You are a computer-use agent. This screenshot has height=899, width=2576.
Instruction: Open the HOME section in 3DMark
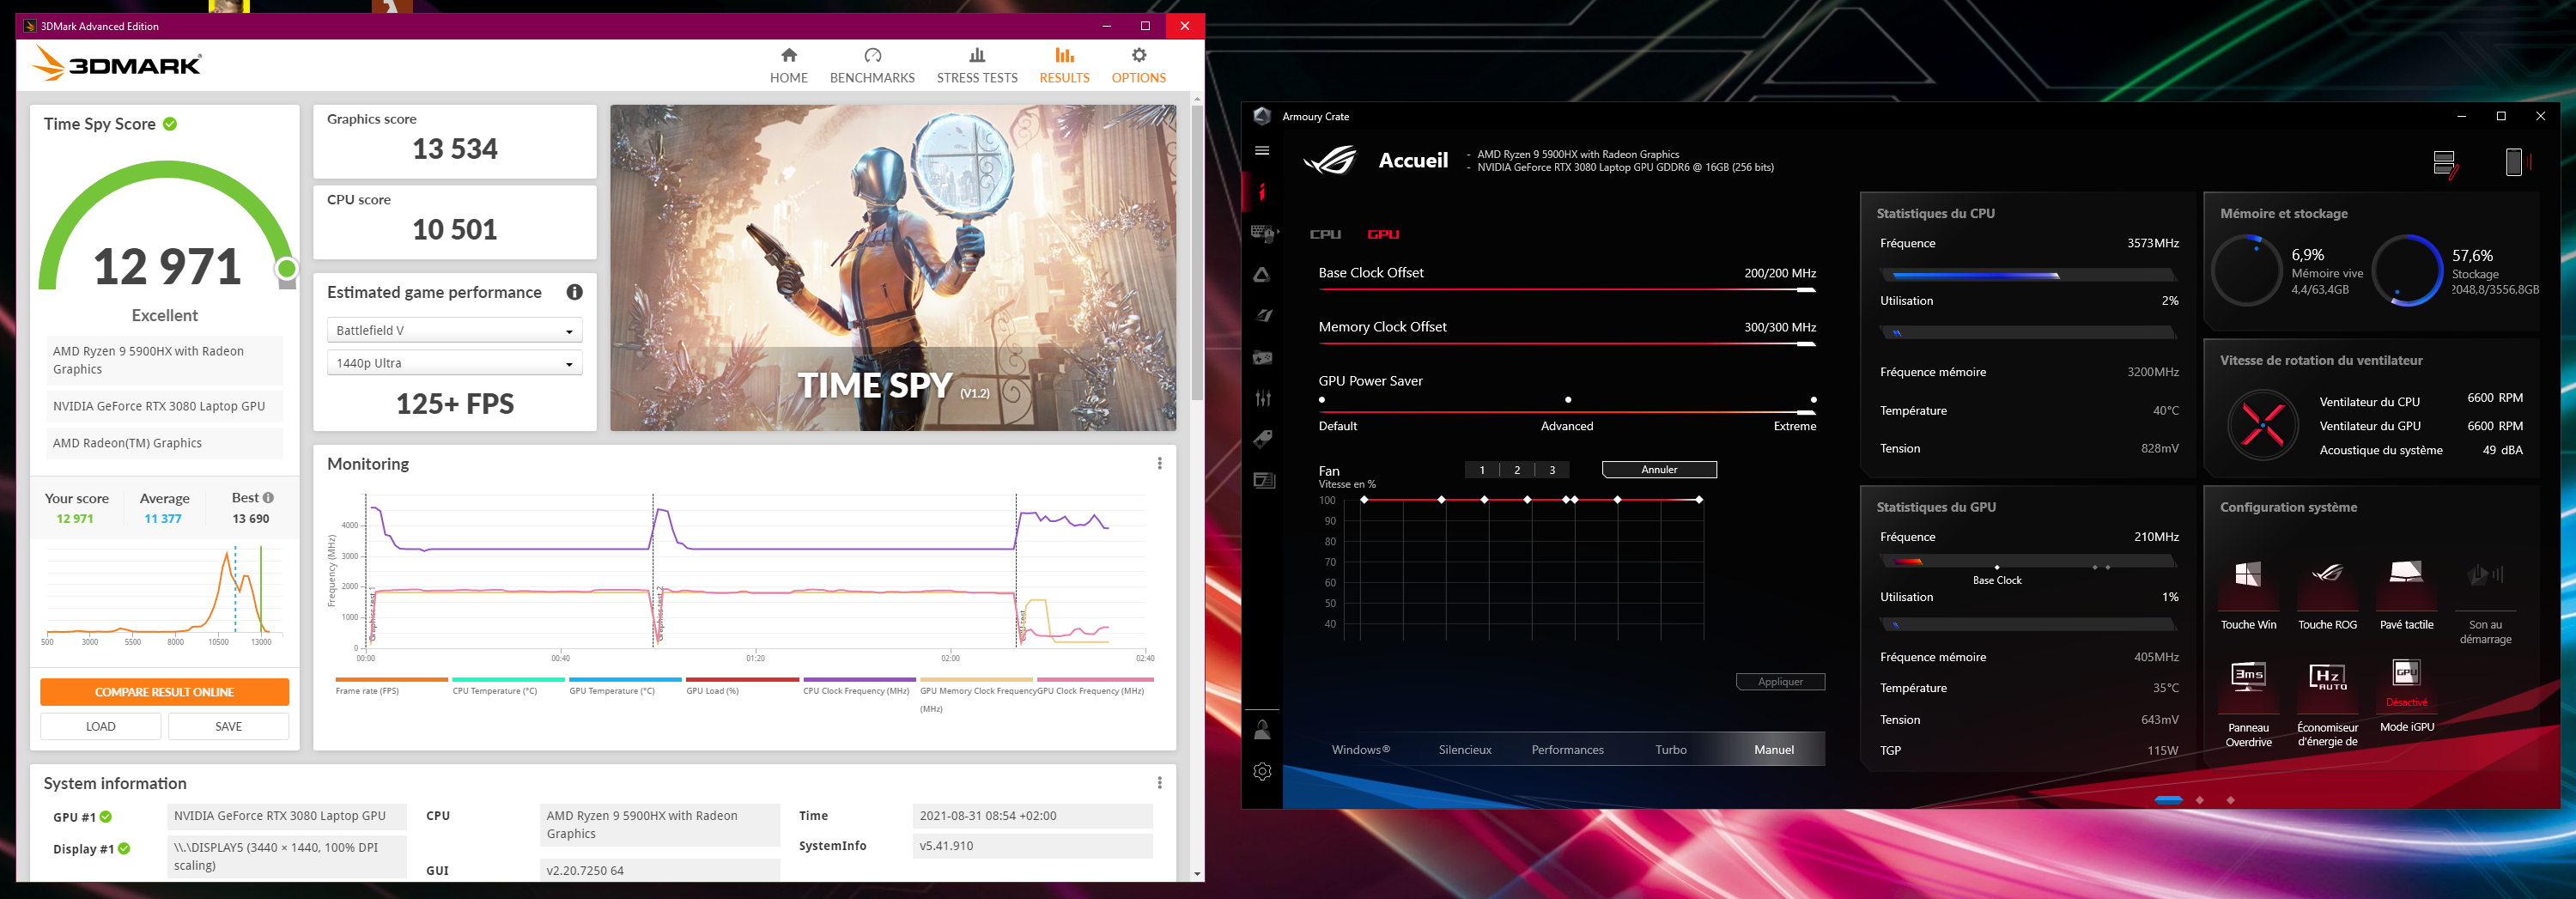(x=788, y=66)
